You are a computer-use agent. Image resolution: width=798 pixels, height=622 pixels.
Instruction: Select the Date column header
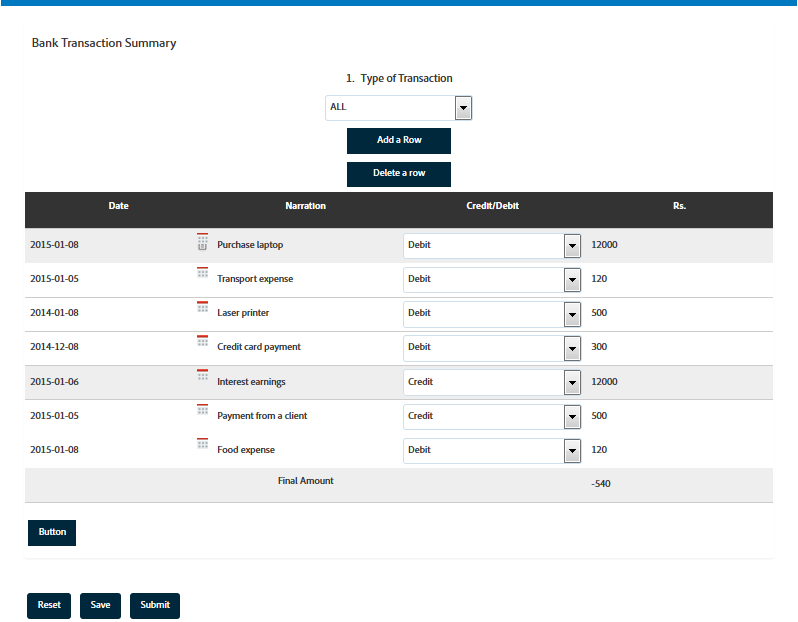tap(119, 206)
